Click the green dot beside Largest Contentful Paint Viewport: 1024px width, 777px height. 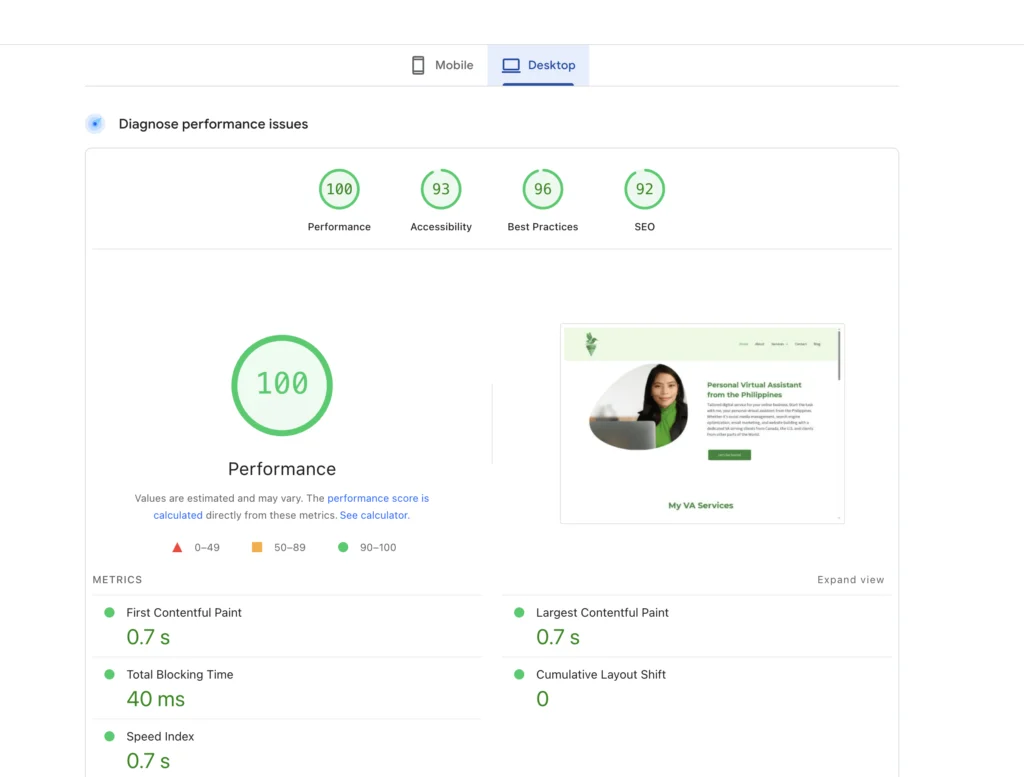pos(519,612)
